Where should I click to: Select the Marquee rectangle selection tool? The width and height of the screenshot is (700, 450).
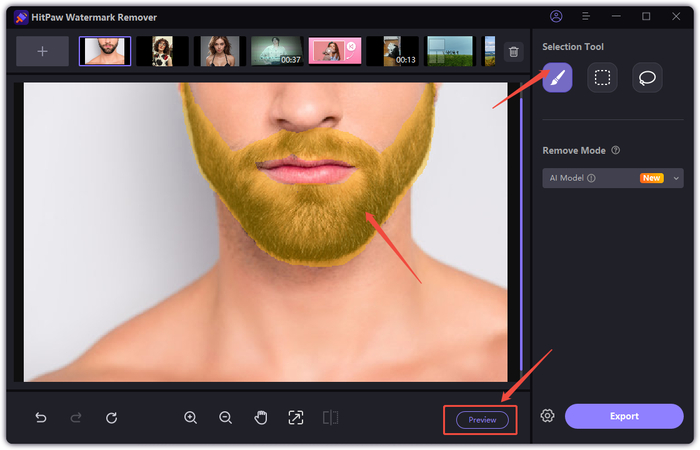602,78
